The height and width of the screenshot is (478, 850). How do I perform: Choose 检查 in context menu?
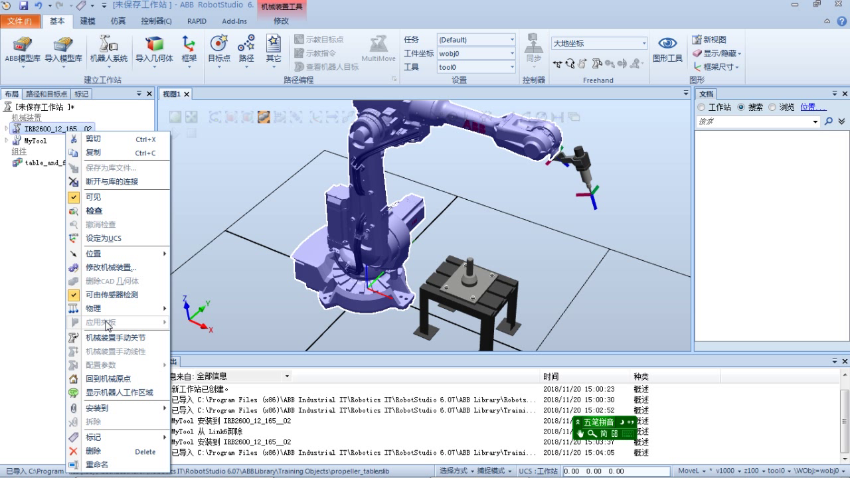click(x=118, y=211)
